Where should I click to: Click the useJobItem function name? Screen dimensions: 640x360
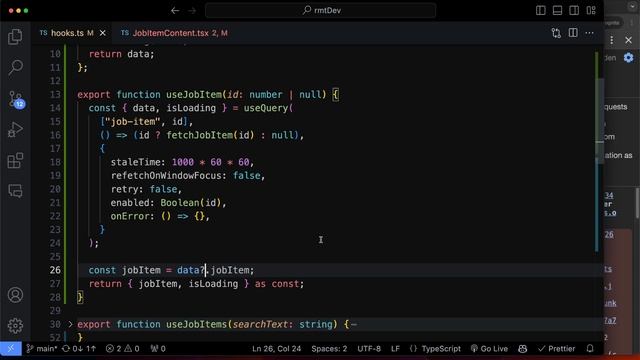click(x=194, y=95)
